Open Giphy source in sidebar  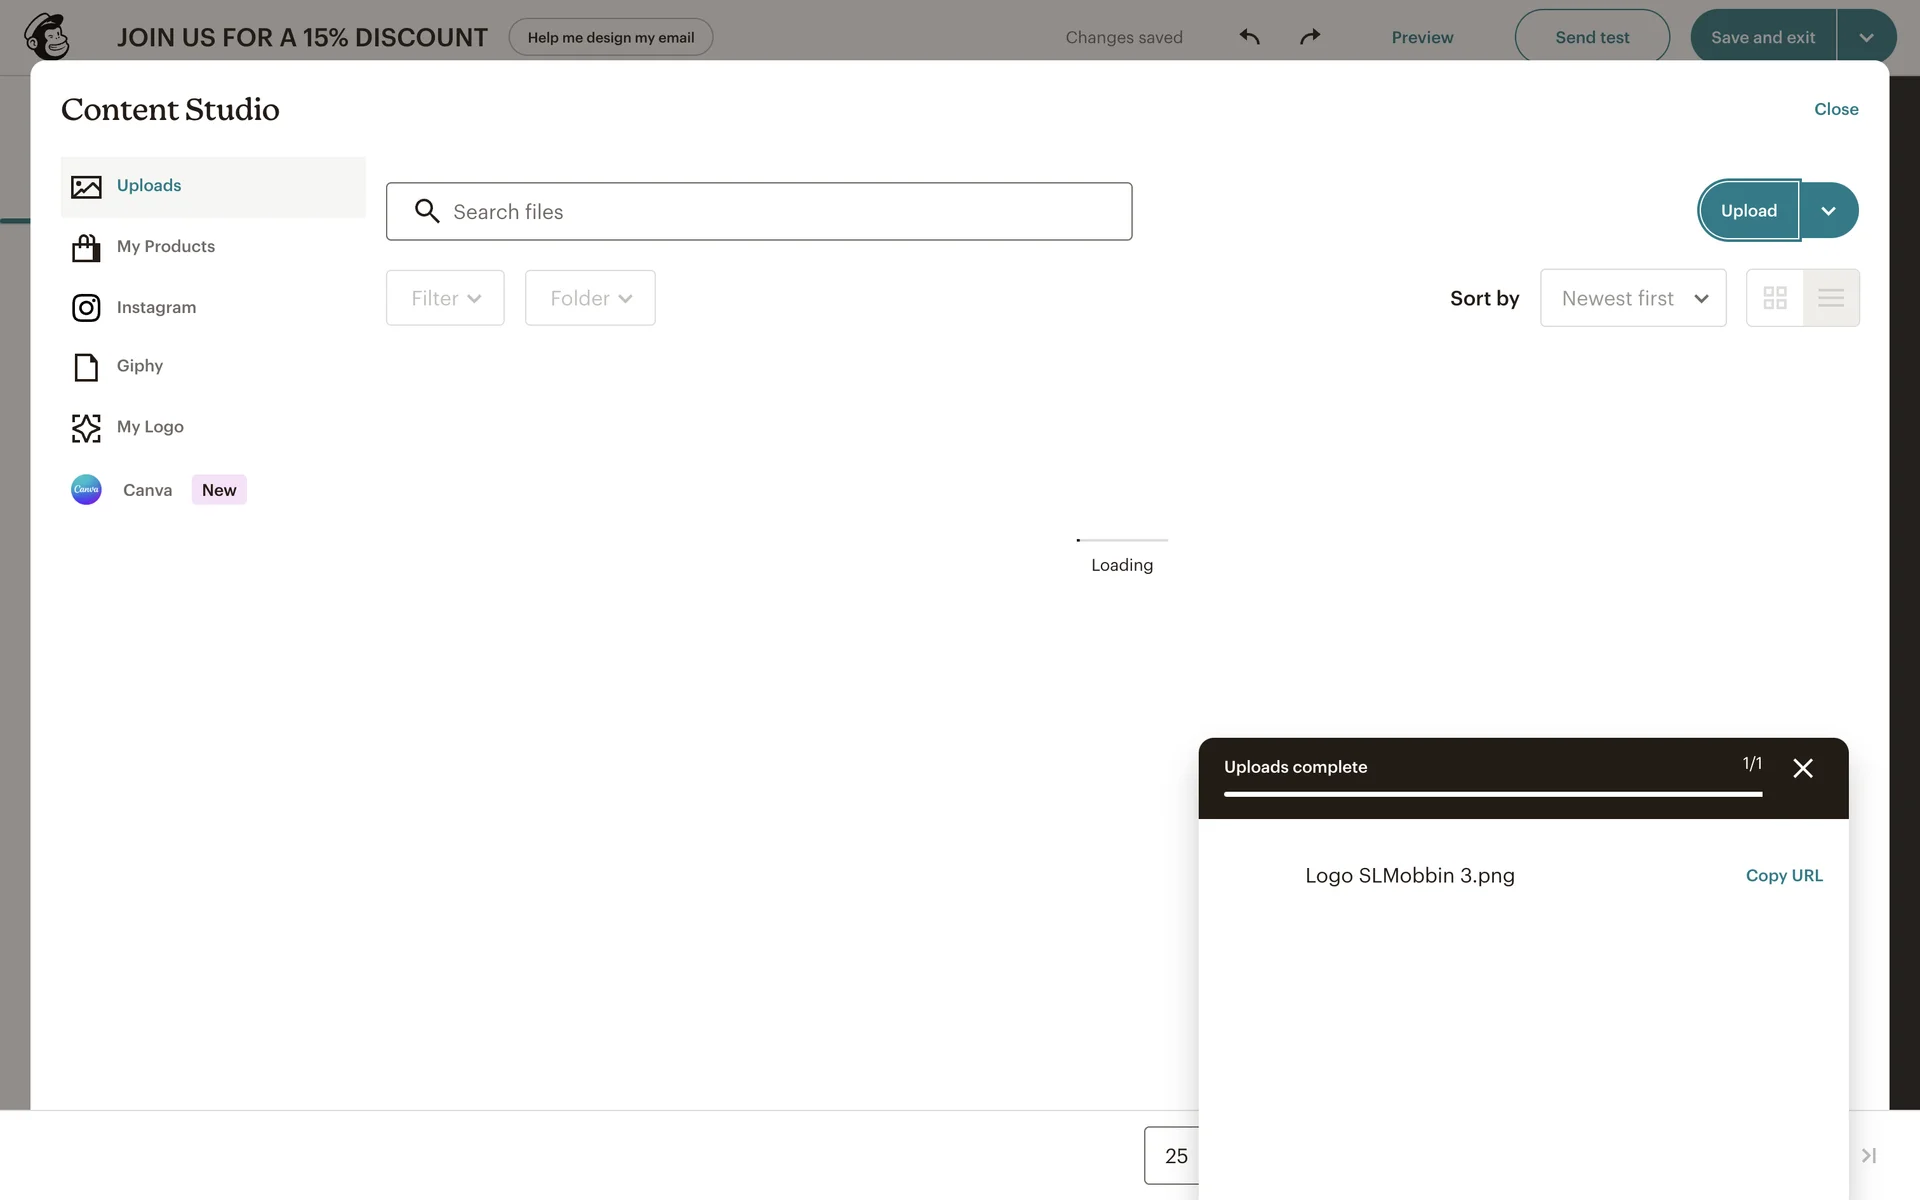pyautogui.click(x=139, y=366)
